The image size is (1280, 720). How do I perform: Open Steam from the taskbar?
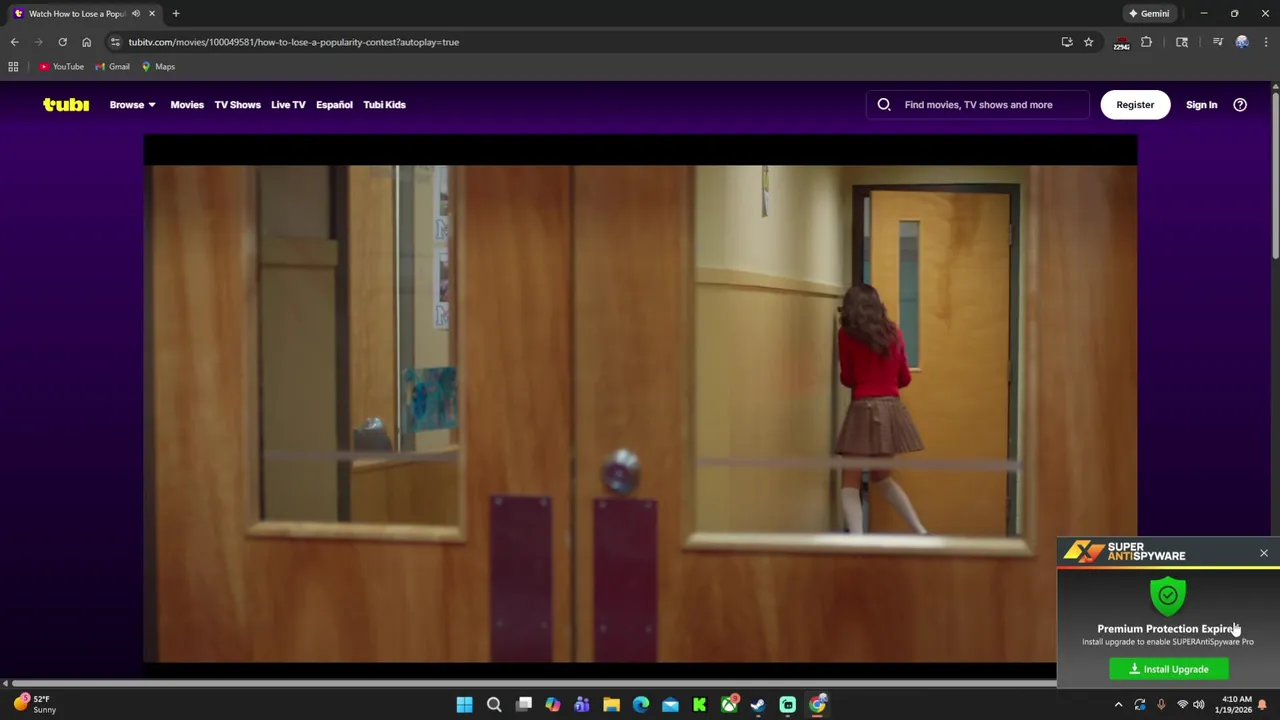758,705
